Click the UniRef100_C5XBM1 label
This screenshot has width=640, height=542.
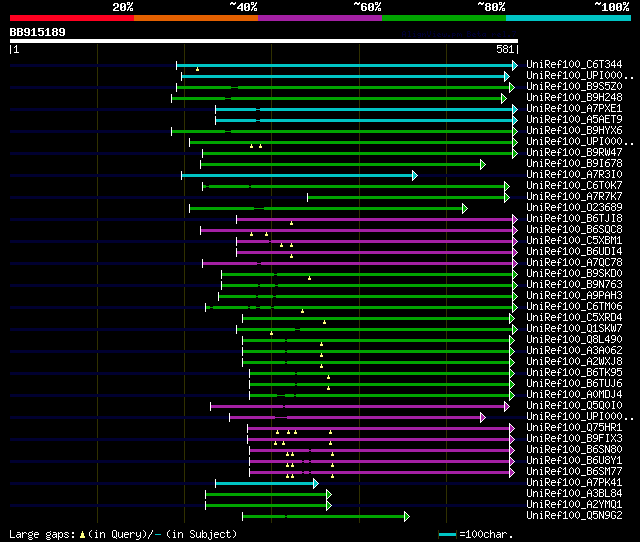(x=574, y=241)
